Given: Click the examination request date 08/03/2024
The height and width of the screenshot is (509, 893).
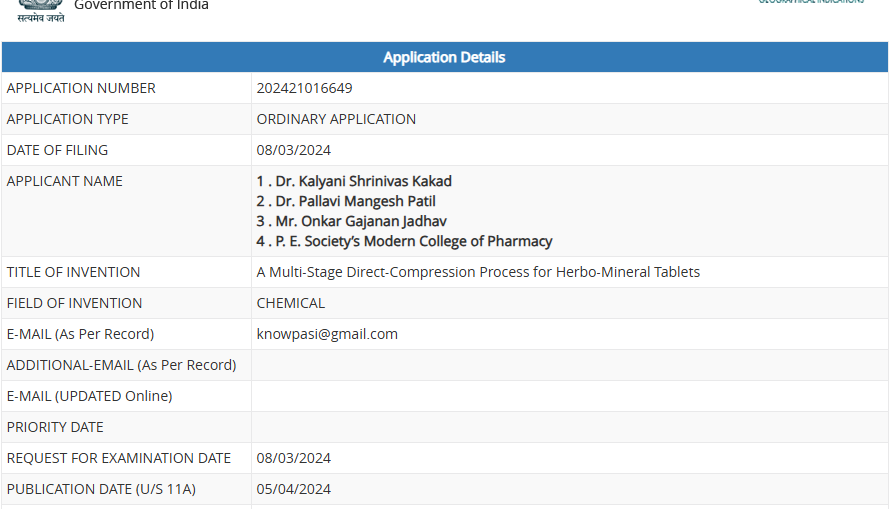Looking at the screenshot, I should coord(293,458).
